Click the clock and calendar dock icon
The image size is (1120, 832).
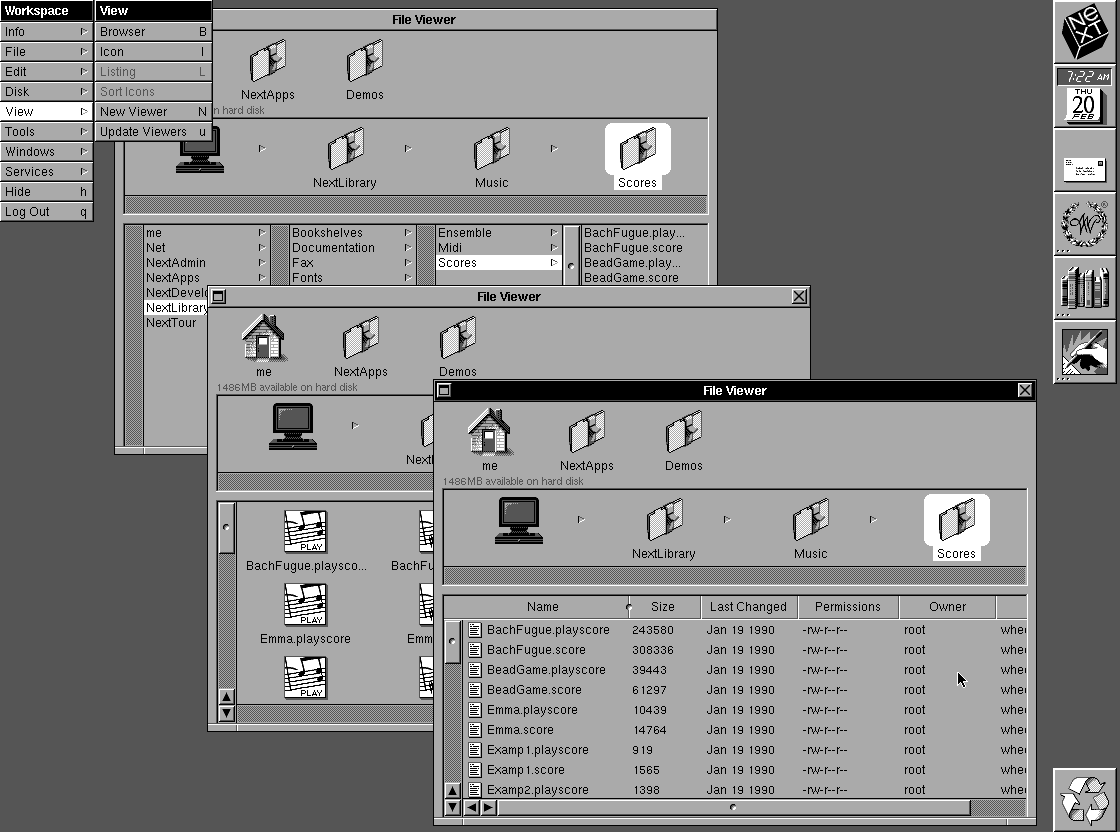pyautogui.click(x=1084, y=96)
